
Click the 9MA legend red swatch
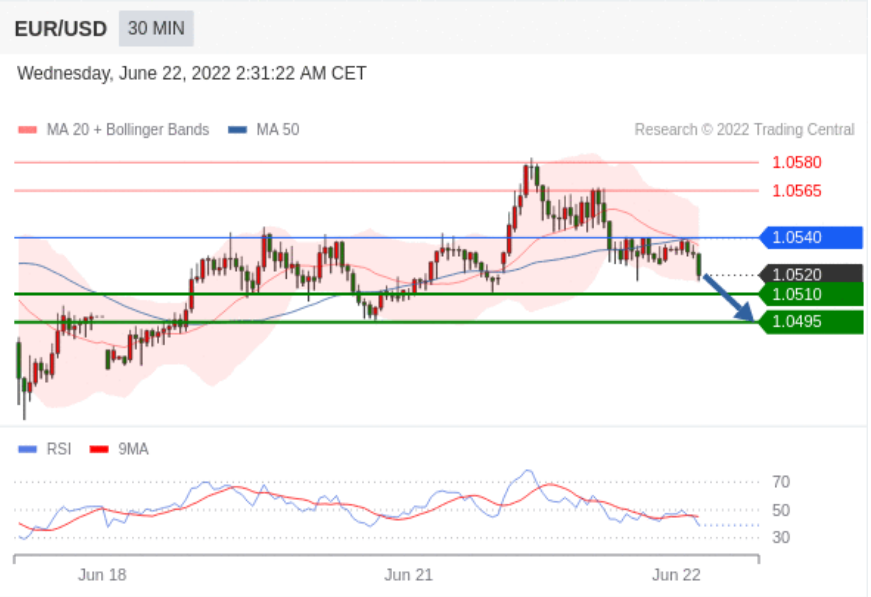click(99, 449)
